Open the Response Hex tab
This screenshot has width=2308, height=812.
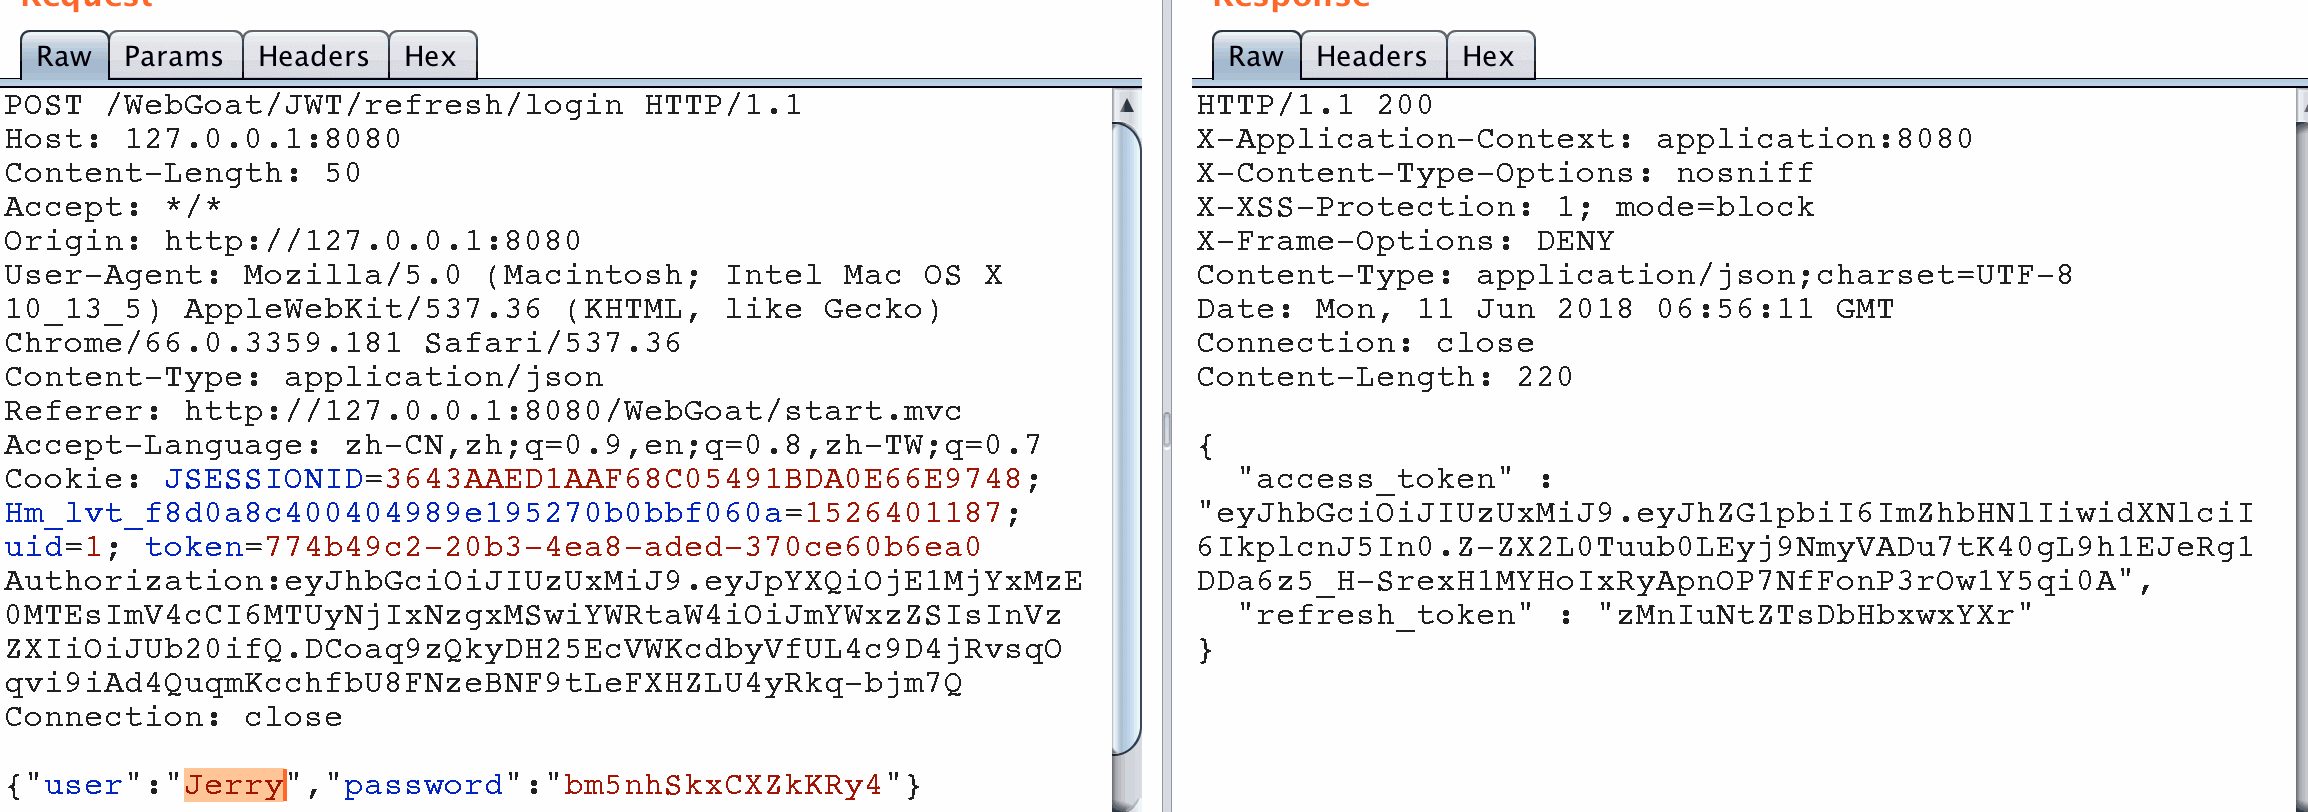coord(1489,56)
